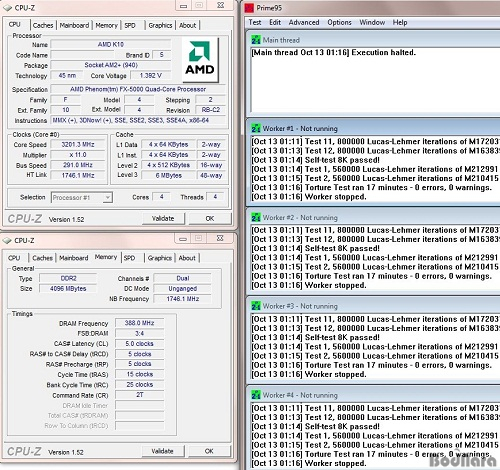Click the Bank Cycle Time value 25 clocks
This screenshot has width=500, height=470.
[140, 385]
